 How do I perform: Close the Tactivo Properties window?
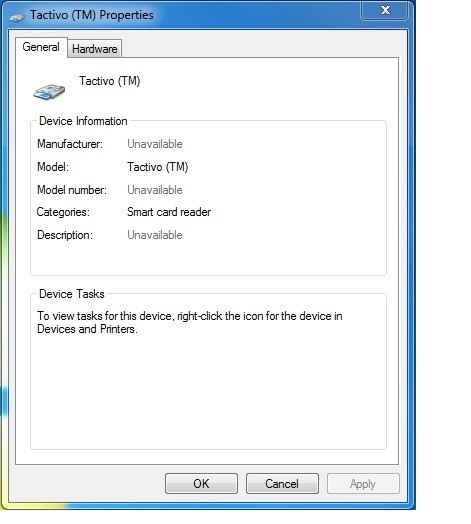coord(385,10)
